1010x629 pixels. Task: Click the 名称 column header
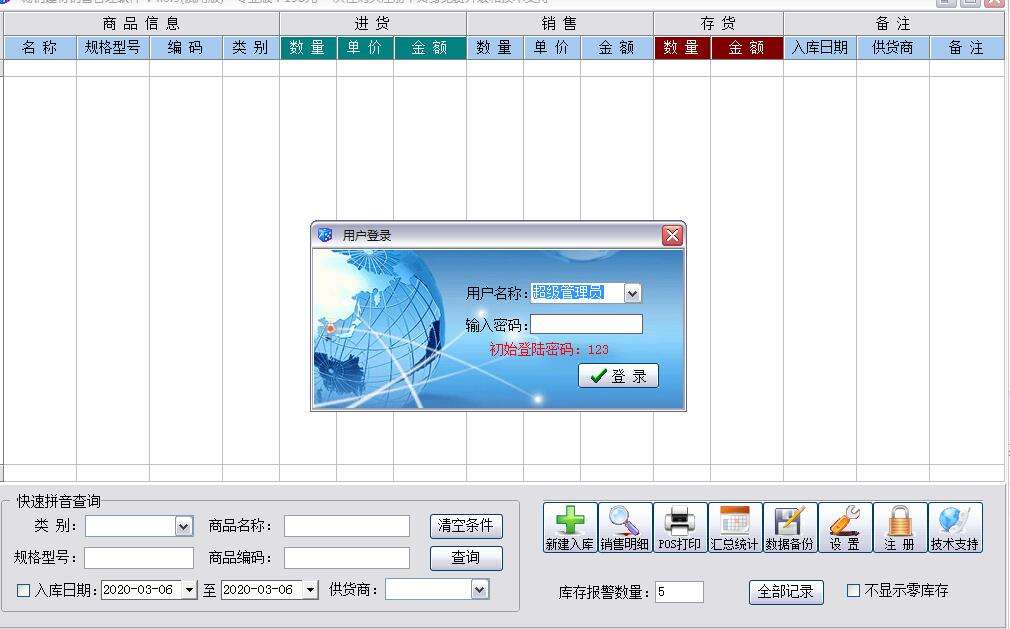(x=40, y=48)
